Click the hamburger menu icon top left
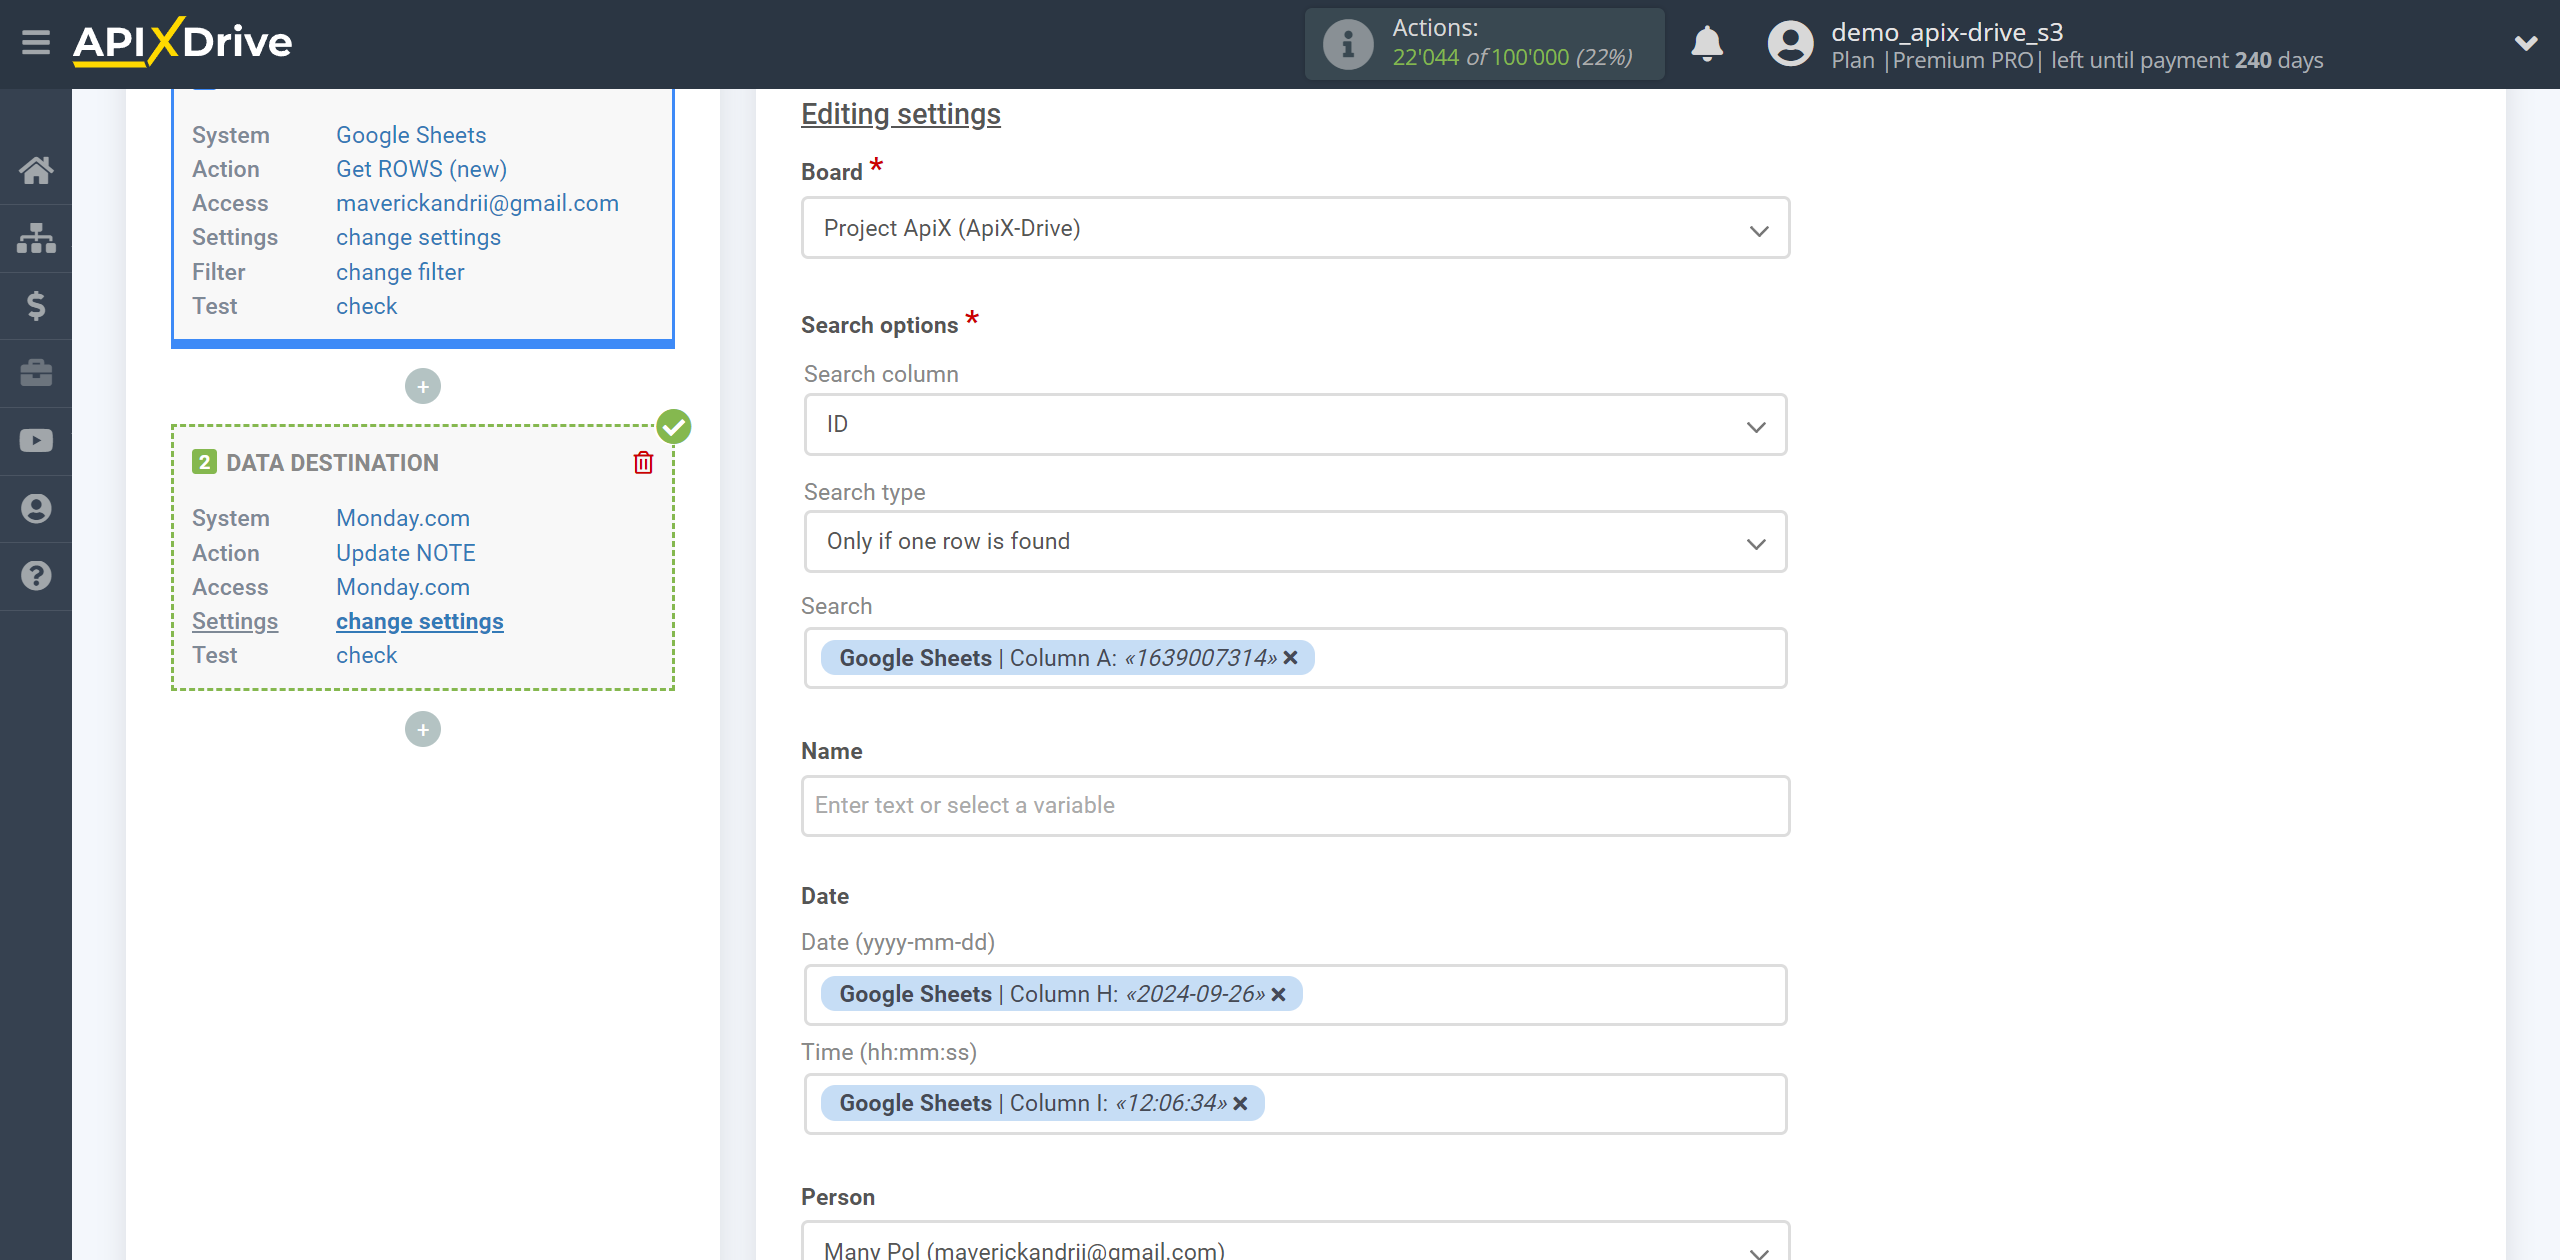The width and height of the screenshot is (2560, 1260). (x=36, y=42)
